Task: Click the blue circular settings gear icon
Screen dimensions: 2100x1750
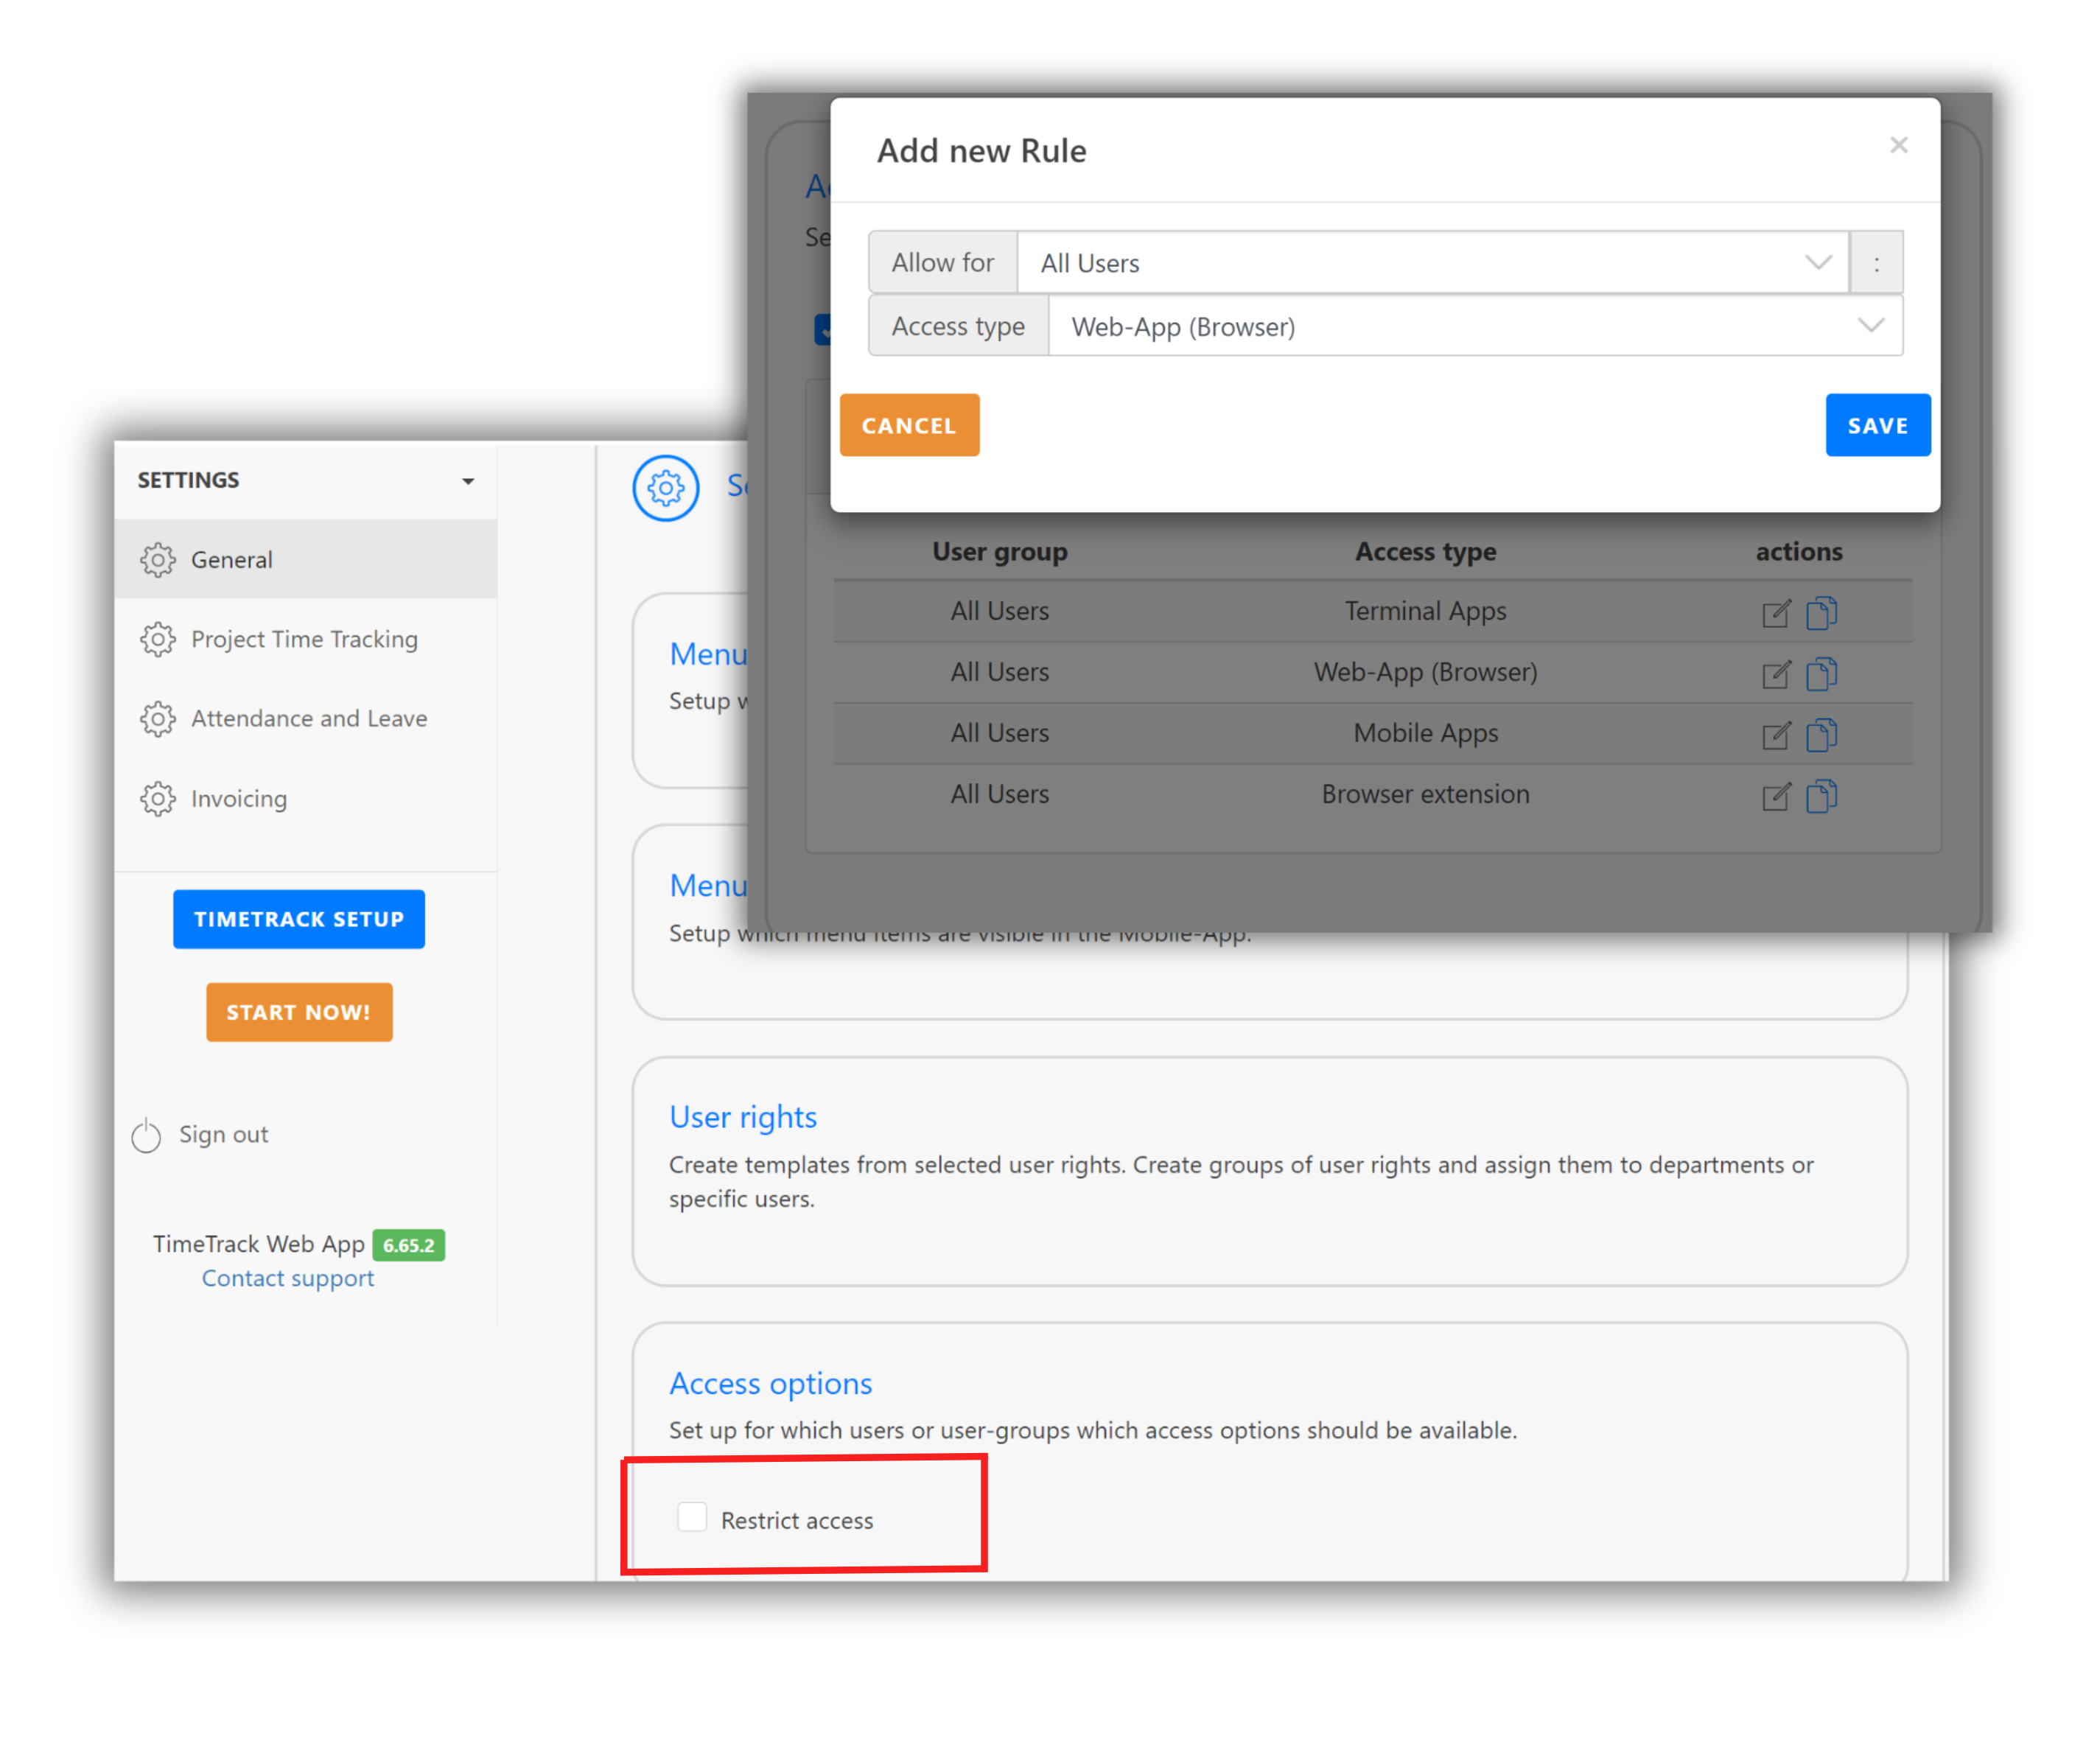Action: click(665, 488)
